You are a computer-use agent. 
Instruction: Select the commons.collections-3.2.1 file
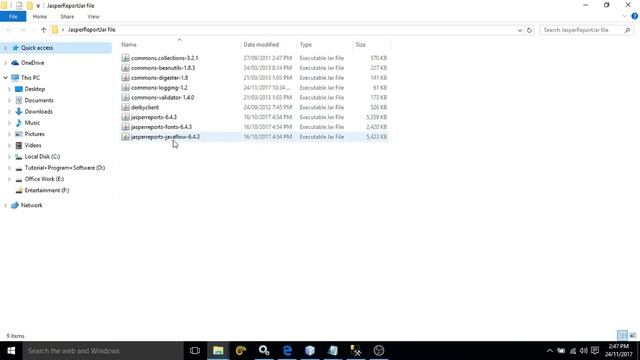[x=164, y=58]
